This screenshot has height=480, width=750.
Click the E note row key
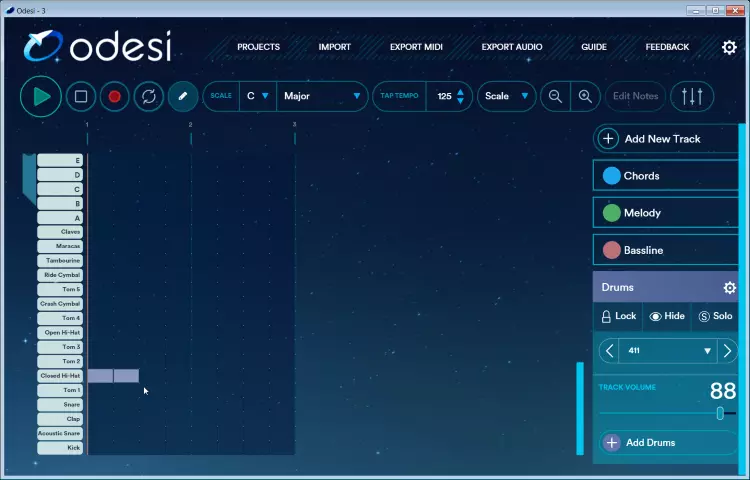60,160
